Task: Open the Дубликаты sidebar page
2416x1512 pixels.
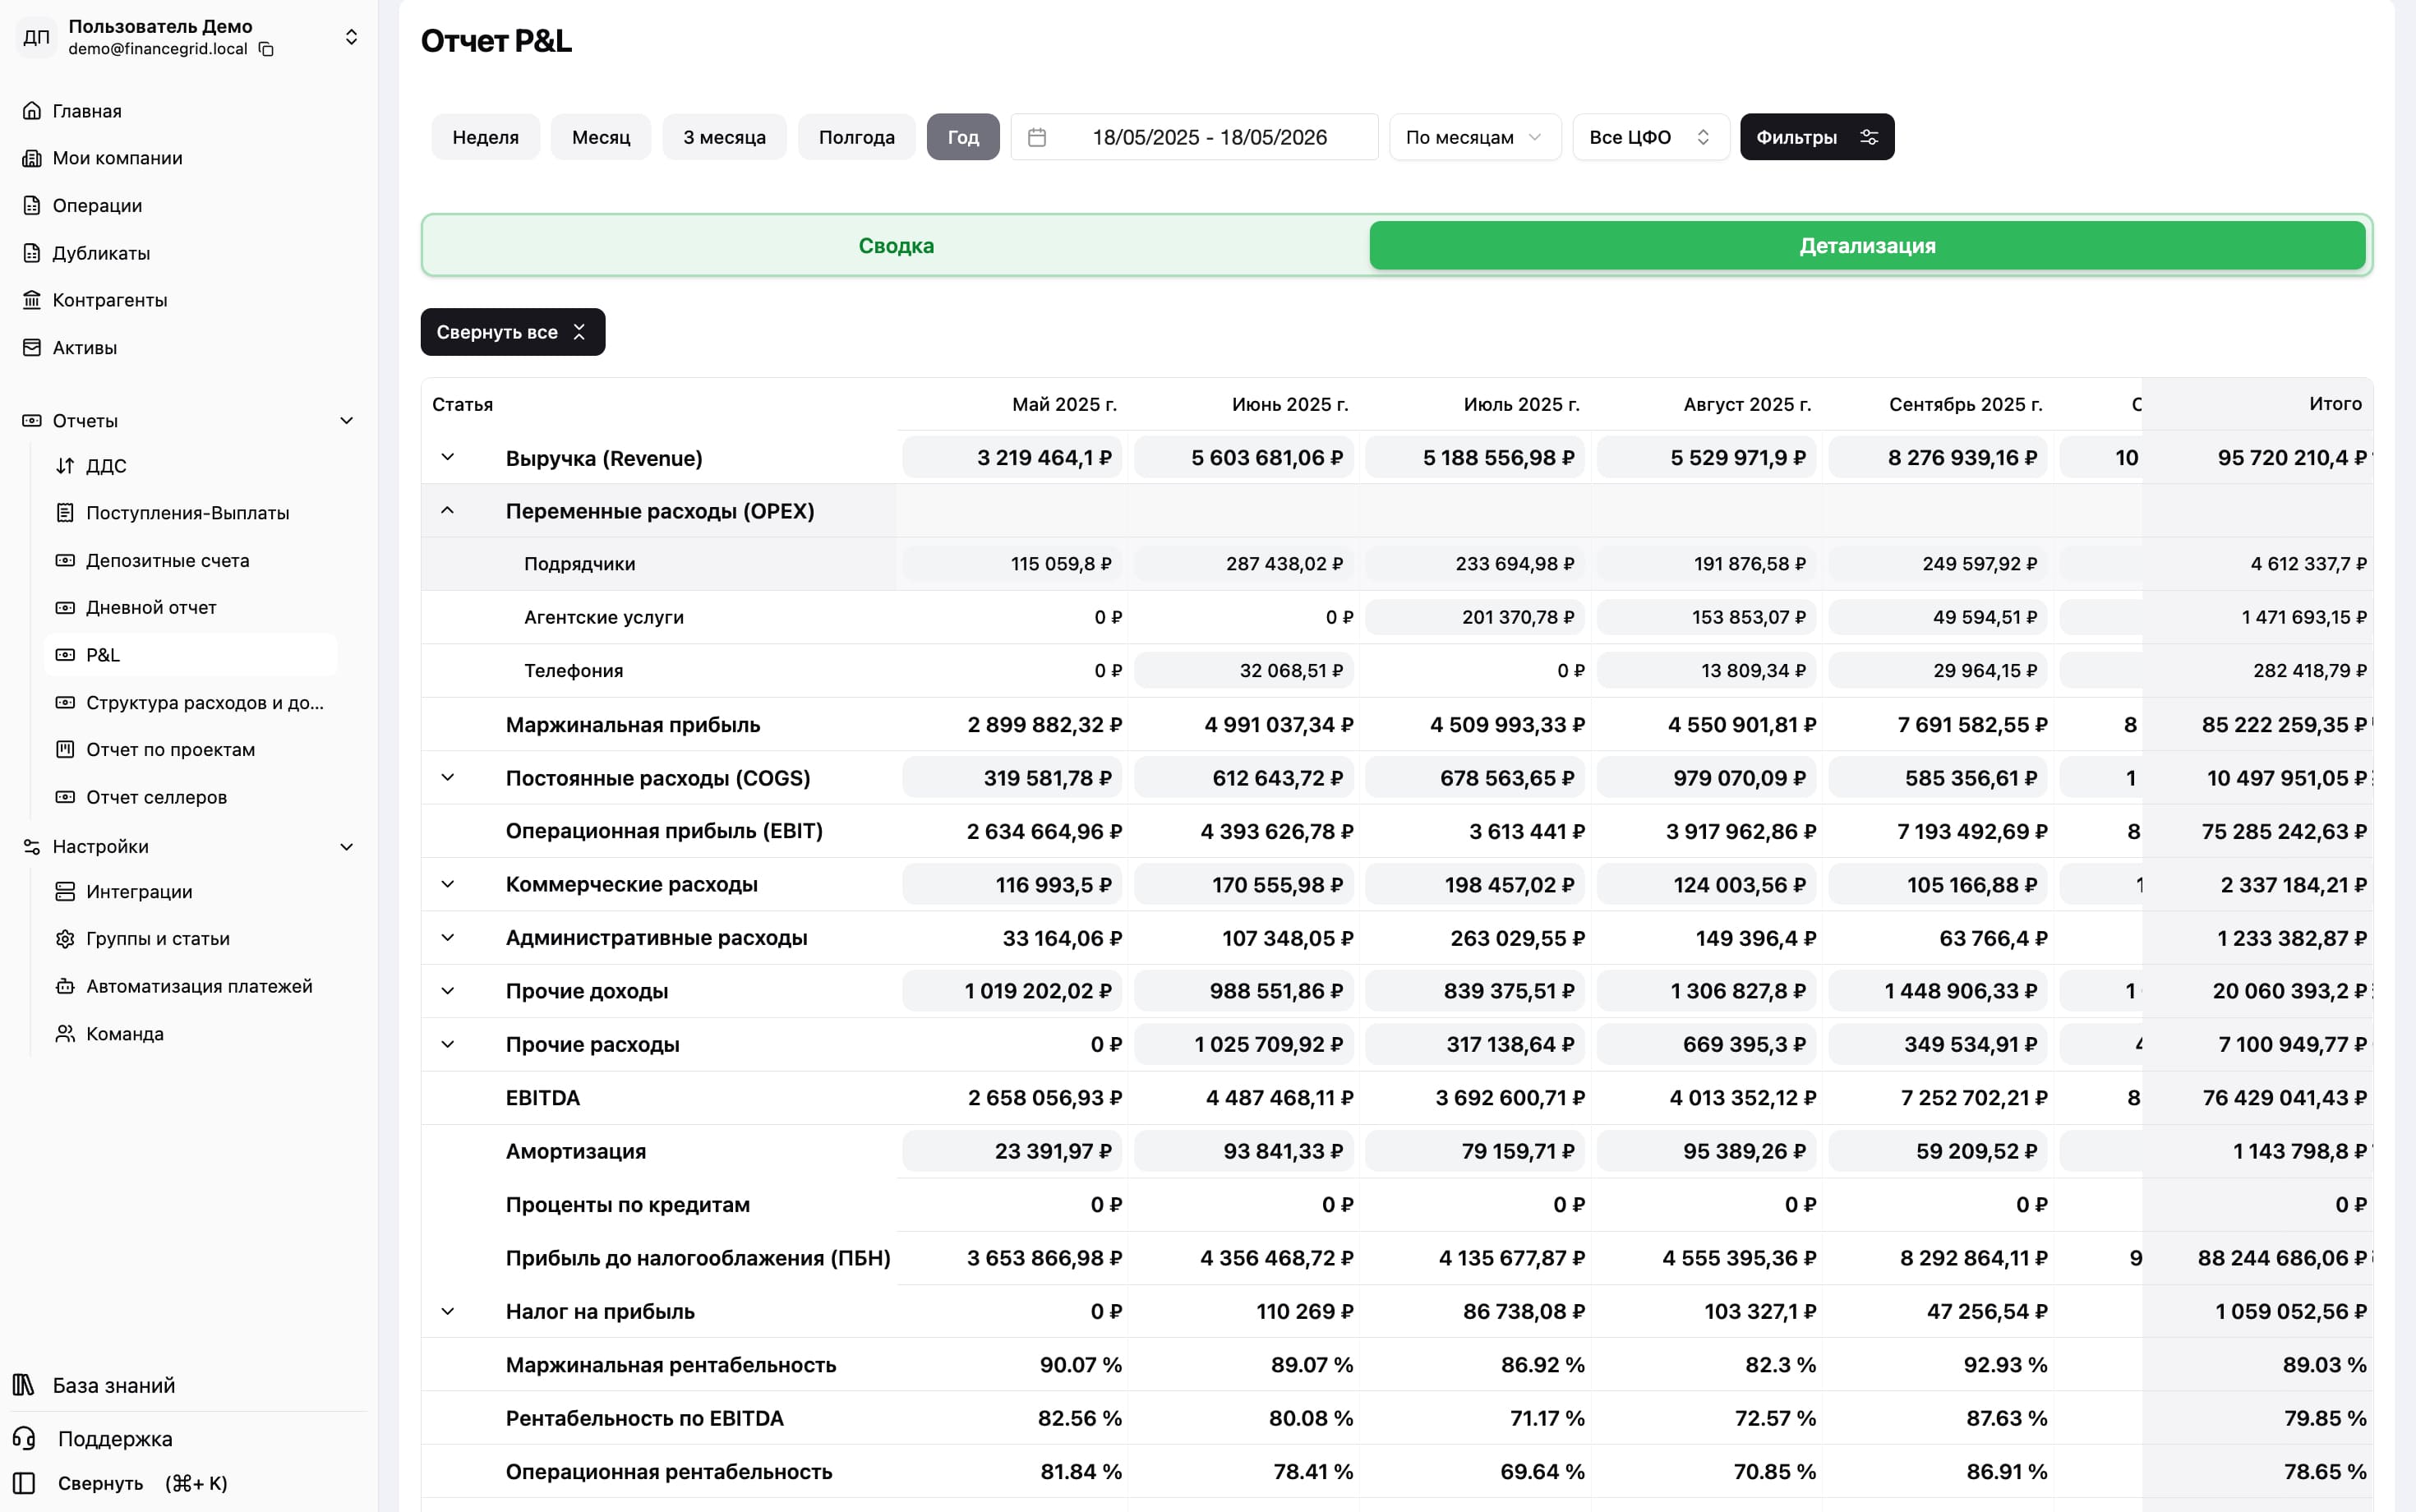Action: 101,253
